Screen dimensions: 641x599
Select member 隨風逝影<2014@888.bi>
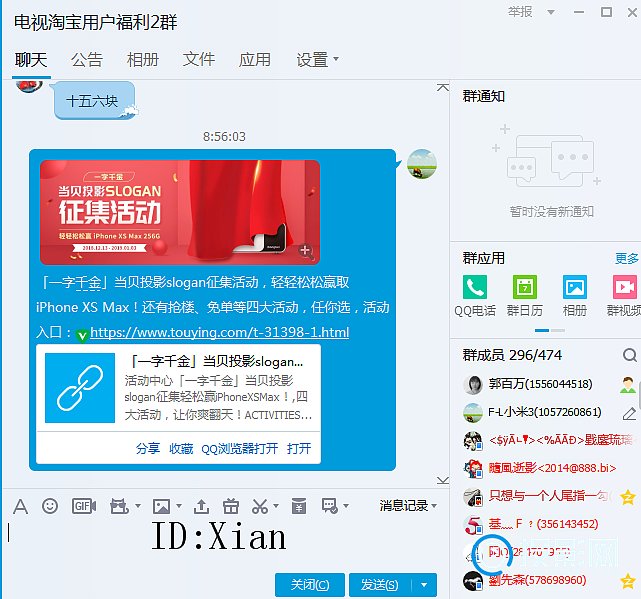point(552,468)
